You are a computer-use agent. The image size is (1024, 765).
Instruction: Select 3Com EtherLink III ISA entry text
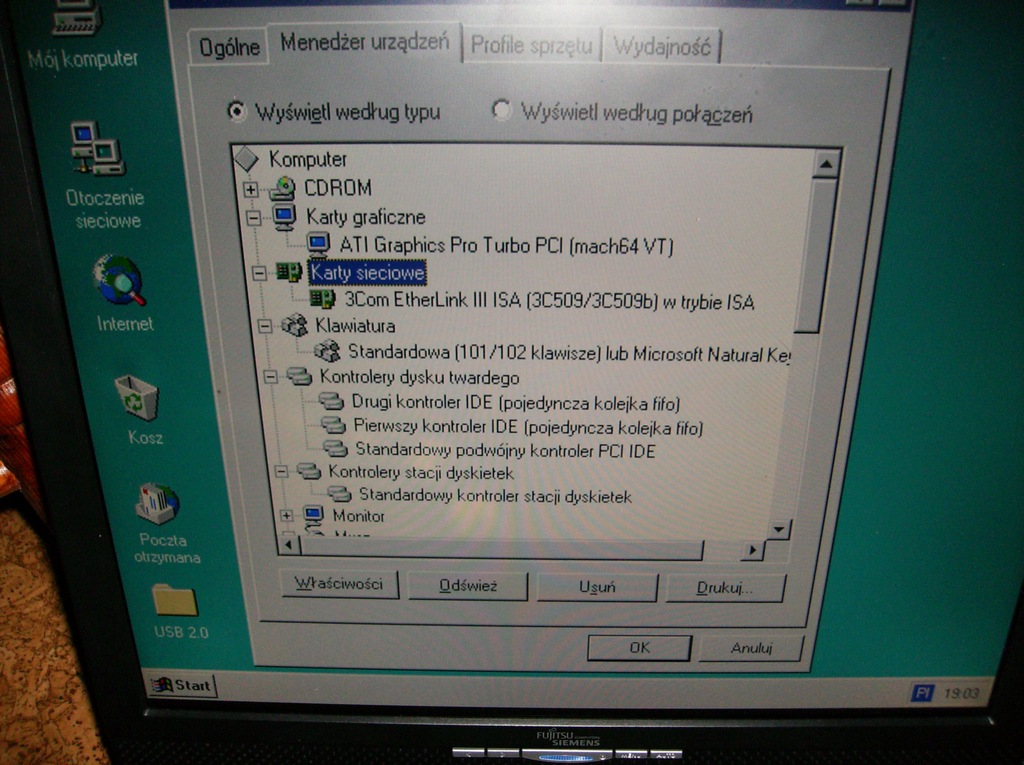[549, 301]
